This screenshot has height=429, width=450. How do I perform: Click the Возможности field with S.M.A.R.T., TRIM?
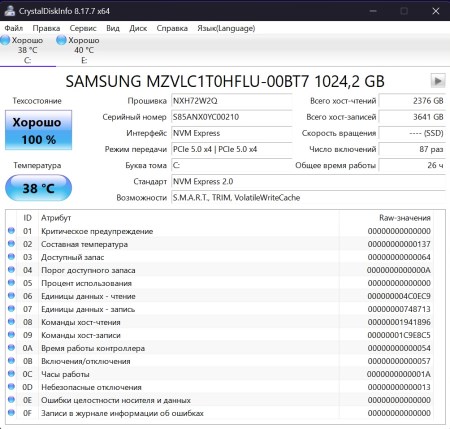tap(308, 198)
